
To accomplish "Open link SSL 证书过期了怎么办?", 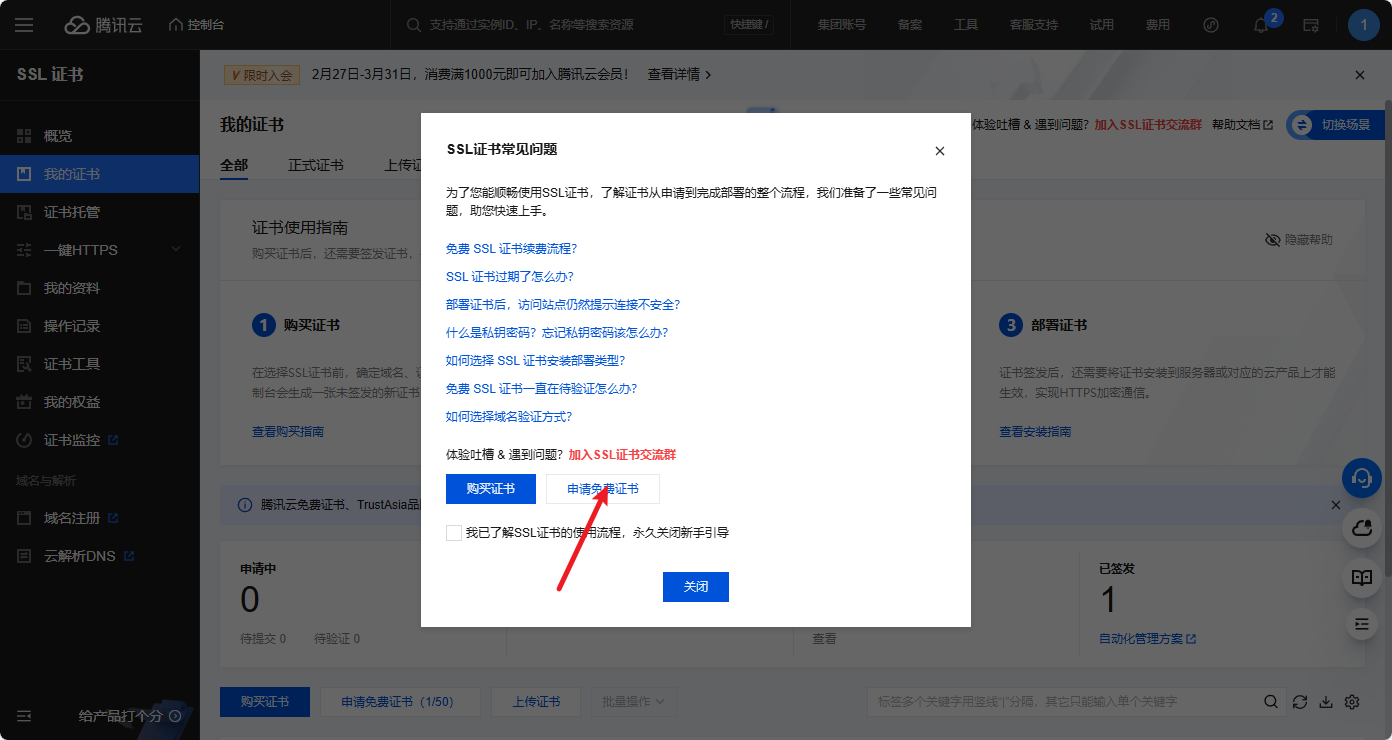I will (510, 277).
